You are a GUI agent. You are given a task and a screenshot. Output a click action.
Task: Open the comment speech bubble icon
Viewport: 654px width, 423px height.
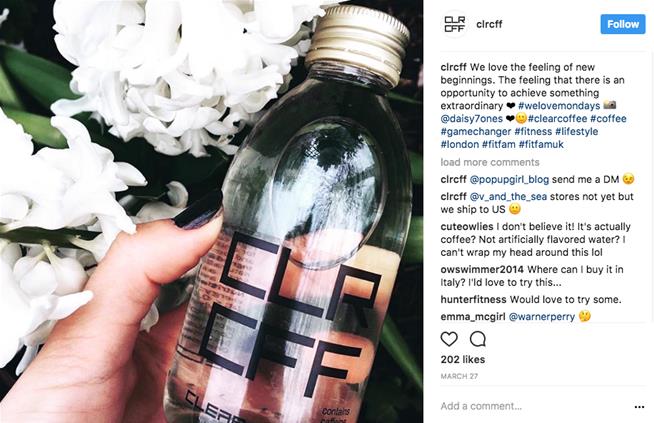[478, 339]
